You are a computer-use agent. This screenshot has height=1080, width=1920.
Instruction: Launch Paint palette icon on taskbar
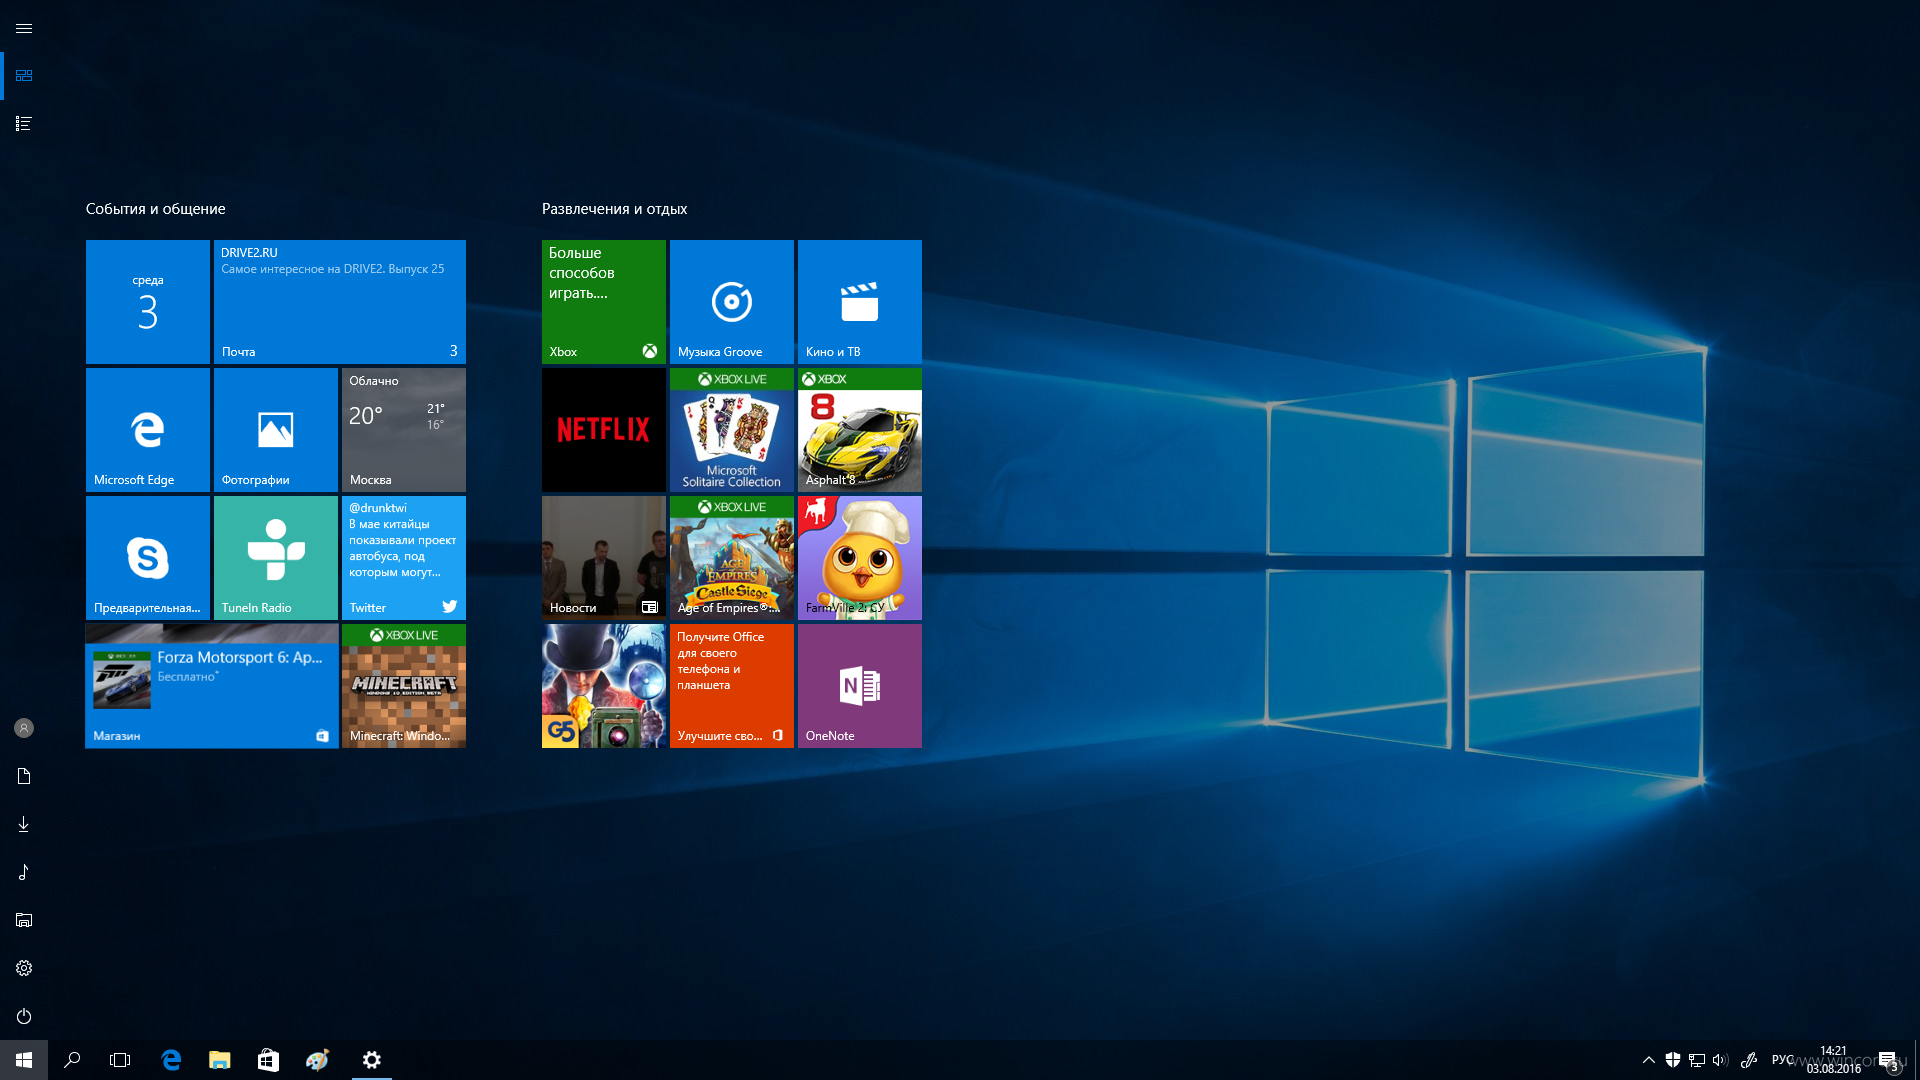click(x=317, y=1060)
